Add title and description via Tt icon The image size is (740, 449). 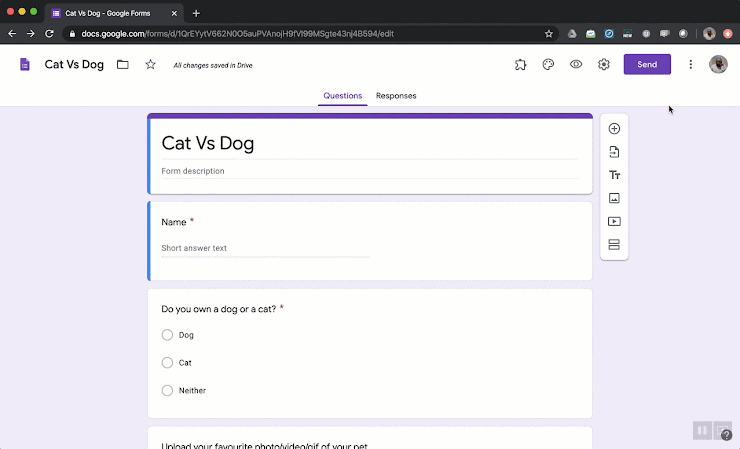point(614,175)
